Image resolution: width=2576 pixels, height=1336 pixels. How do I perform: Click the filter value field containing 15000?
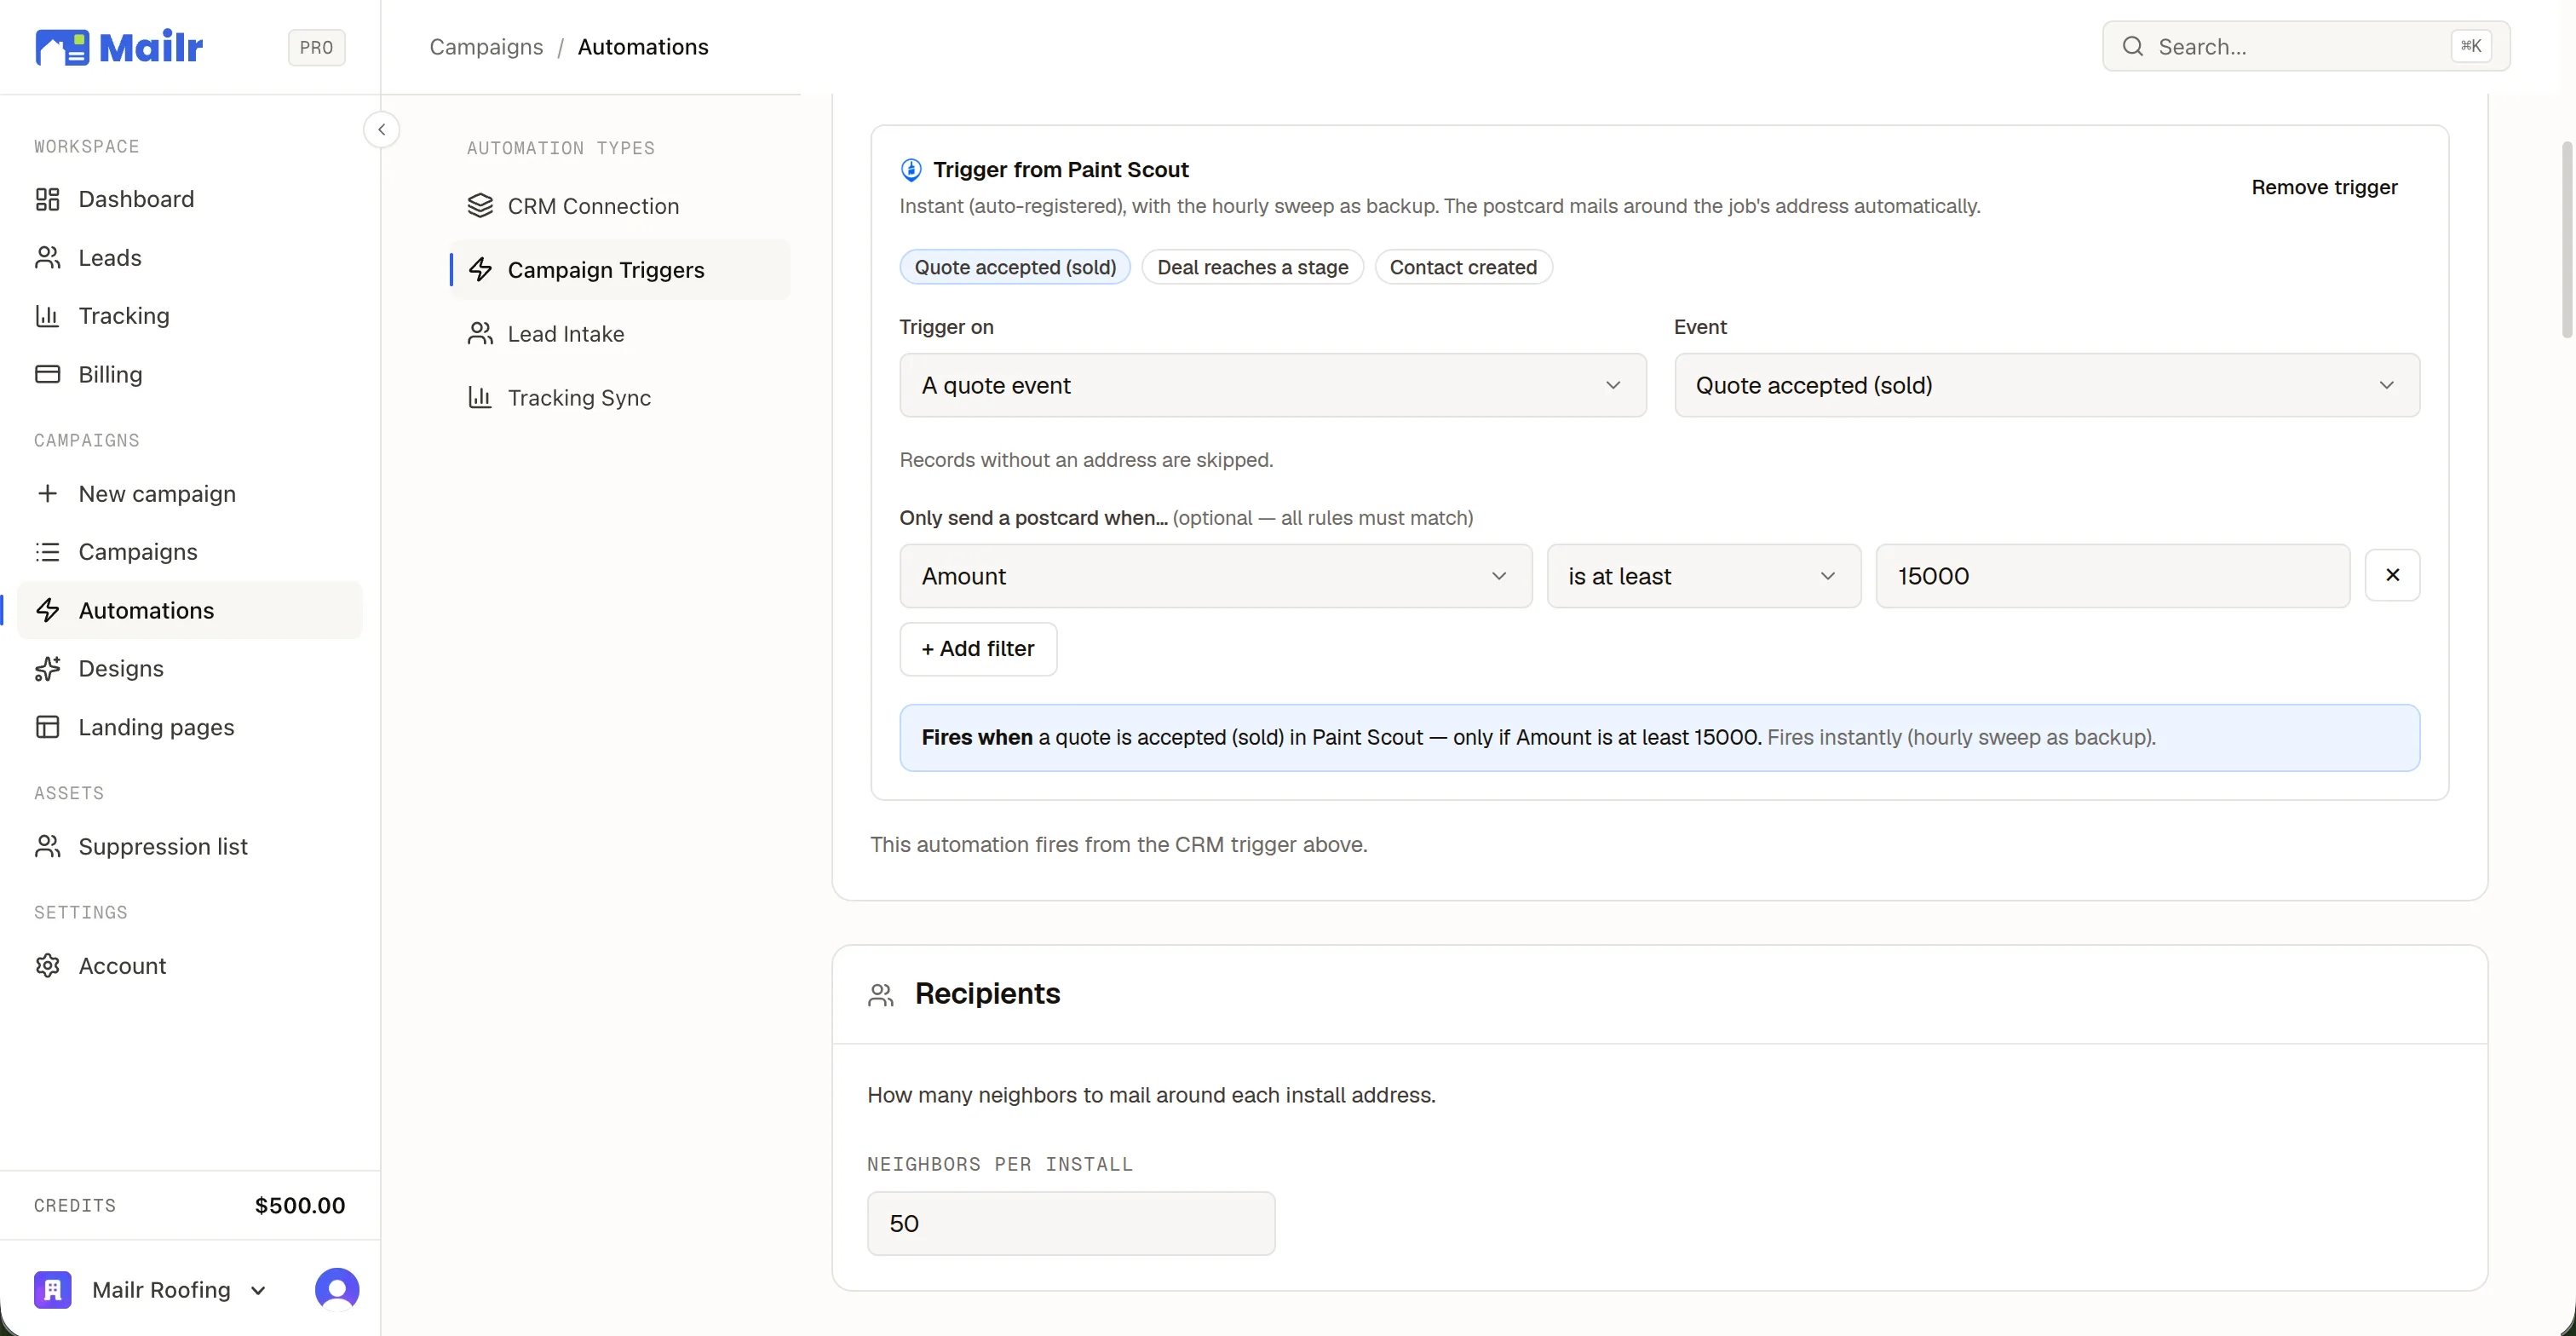(2112, 576)
